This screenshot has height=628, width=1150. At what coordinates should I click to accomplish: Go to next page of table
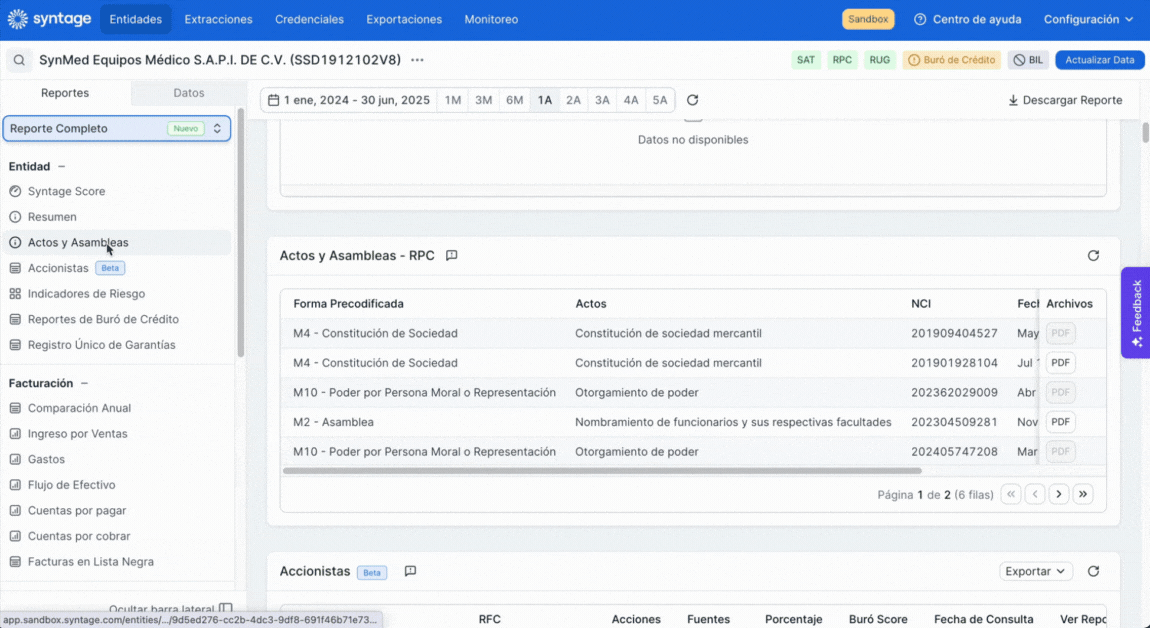click(x=1059, y=494)
